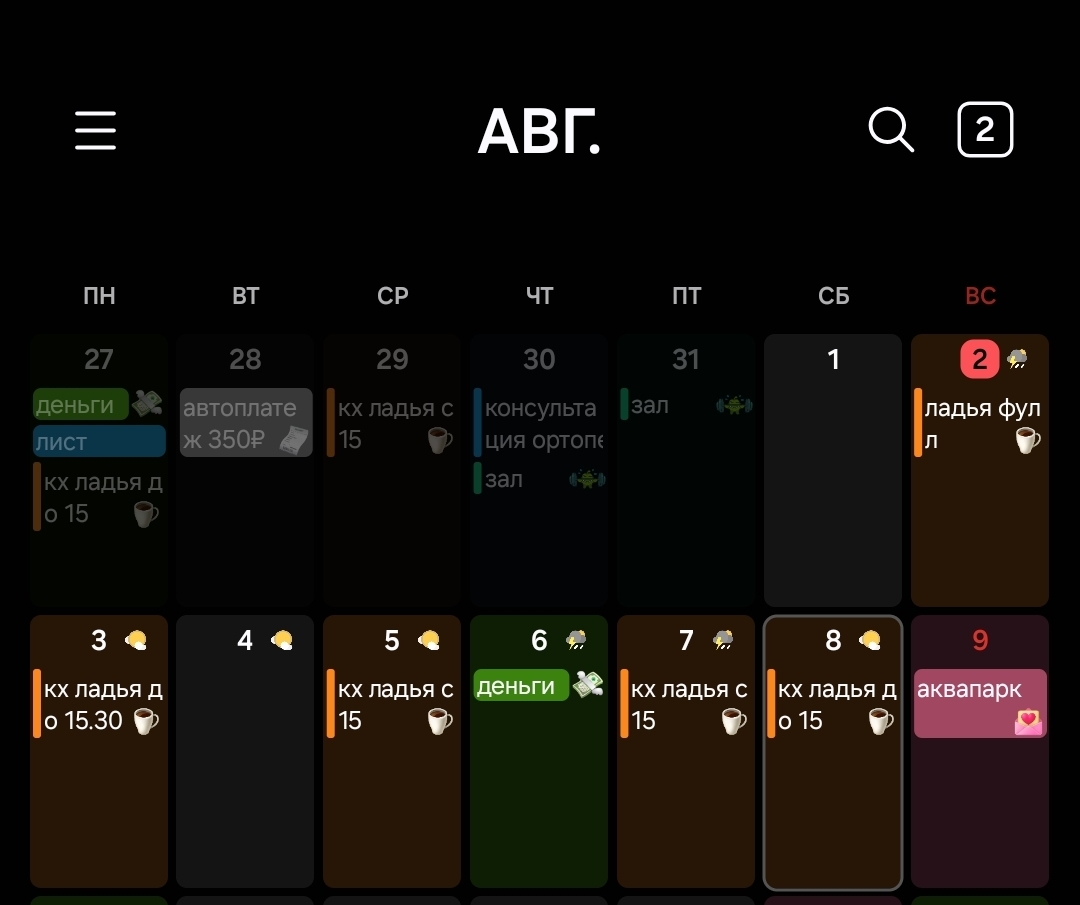Click sunny weather icon on day 3

tap(136, 641)
